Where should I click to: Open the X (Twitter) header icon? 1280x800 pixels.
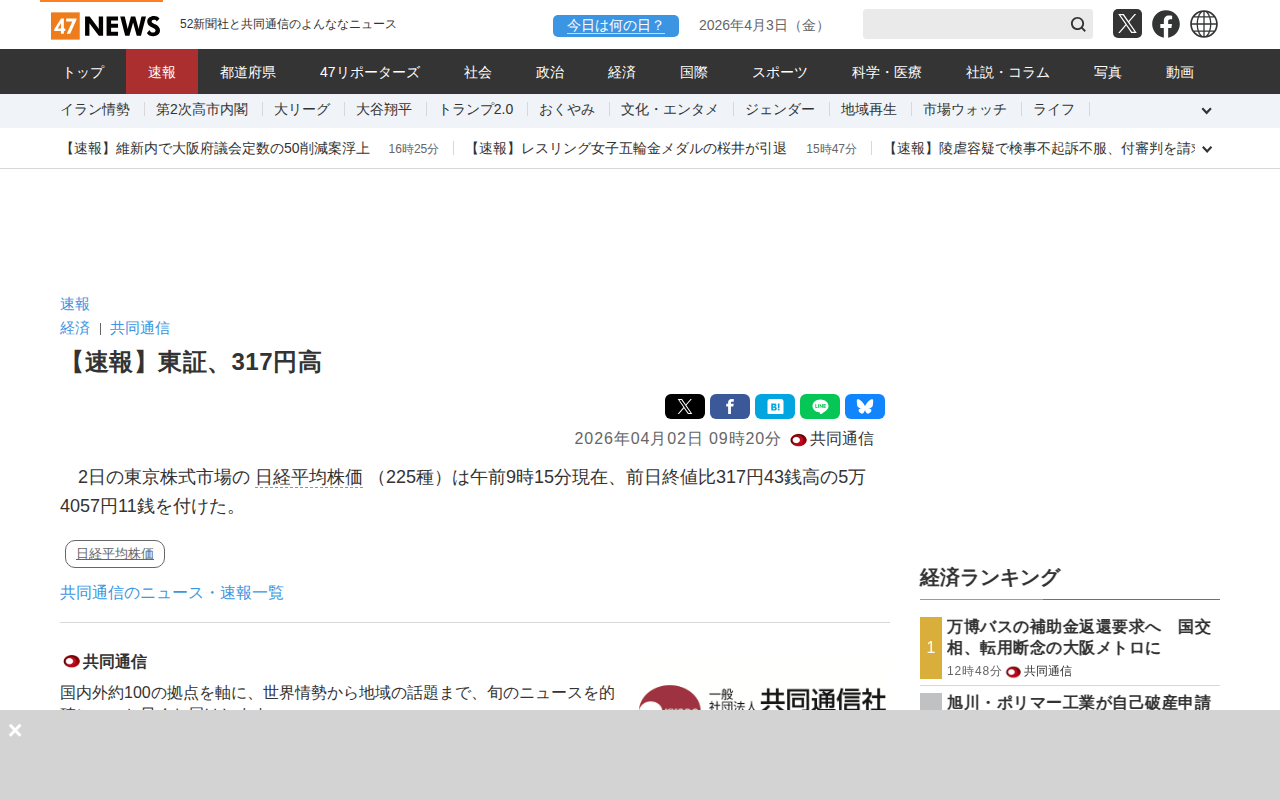1127,24
